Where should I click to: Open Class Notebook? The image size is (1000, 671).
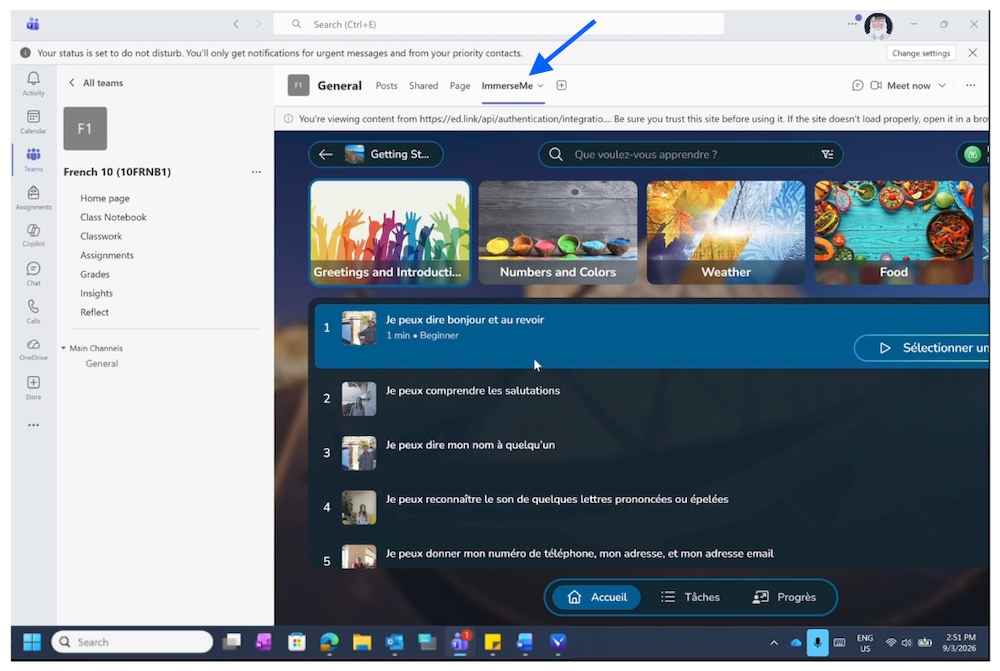113,218
